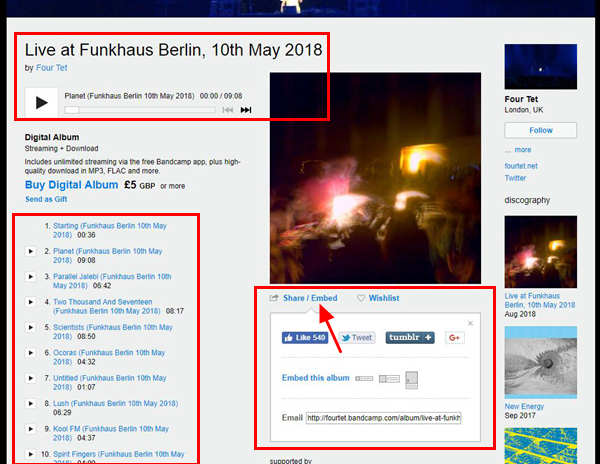This screenshot has height=464, width=600.
Task: Play the album with the large play button
Action: (41, 103)
